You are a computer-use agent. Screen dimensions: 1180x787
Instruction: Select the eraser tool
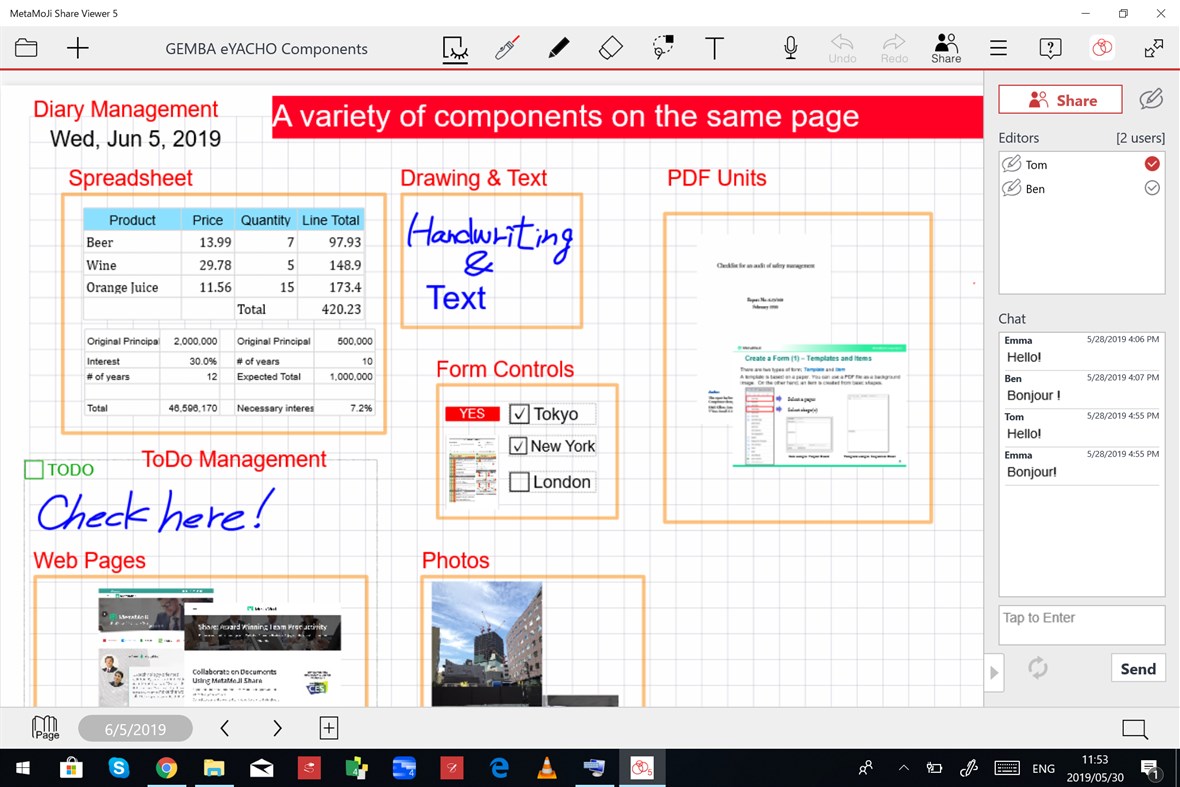point(611,47)
